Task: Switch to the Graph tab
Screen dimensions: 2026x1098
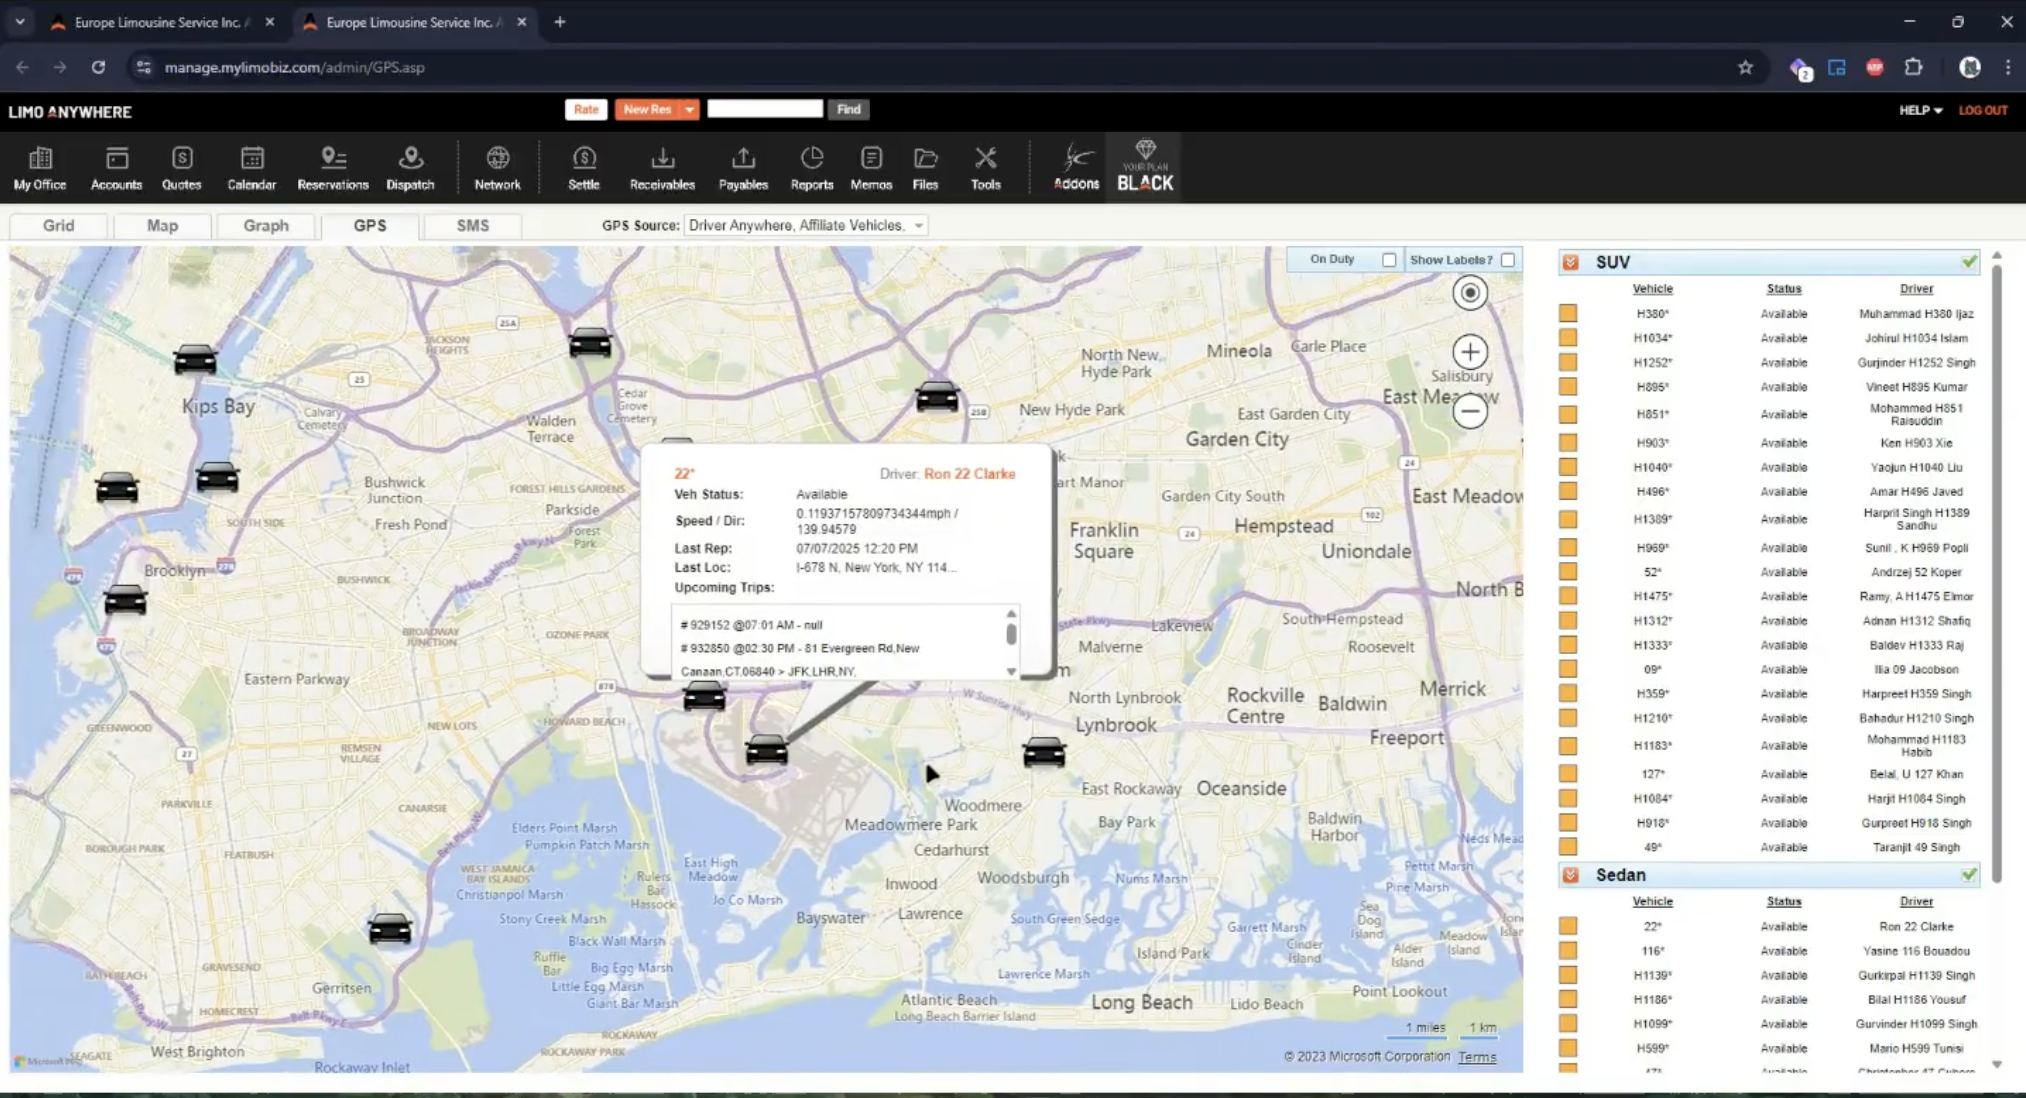Action: tap(265, 225)
